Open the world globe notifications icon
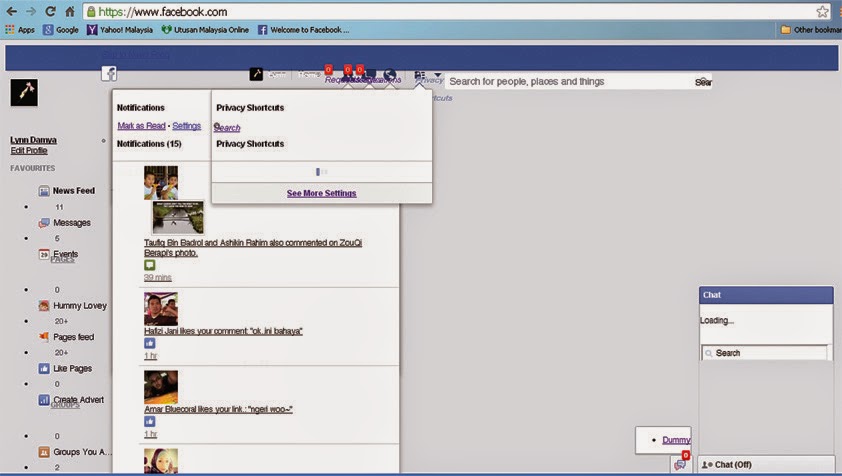This screenshot has height=476, width=842. (390, 75)
